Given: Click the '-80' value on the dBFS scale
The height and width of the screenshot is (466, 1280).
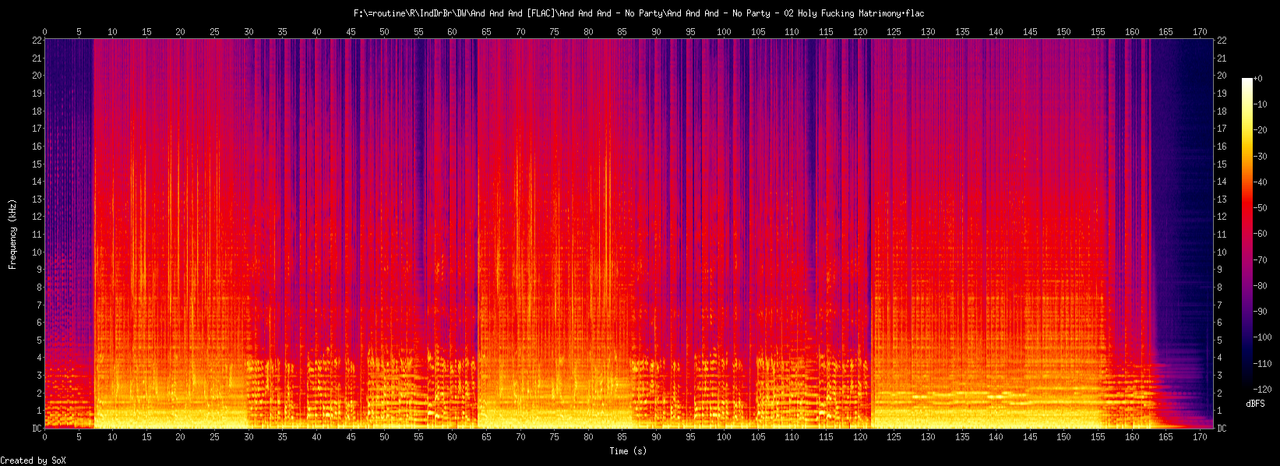Looking at the screenshot, I should pyautogui.click(x=1262, y=284).
